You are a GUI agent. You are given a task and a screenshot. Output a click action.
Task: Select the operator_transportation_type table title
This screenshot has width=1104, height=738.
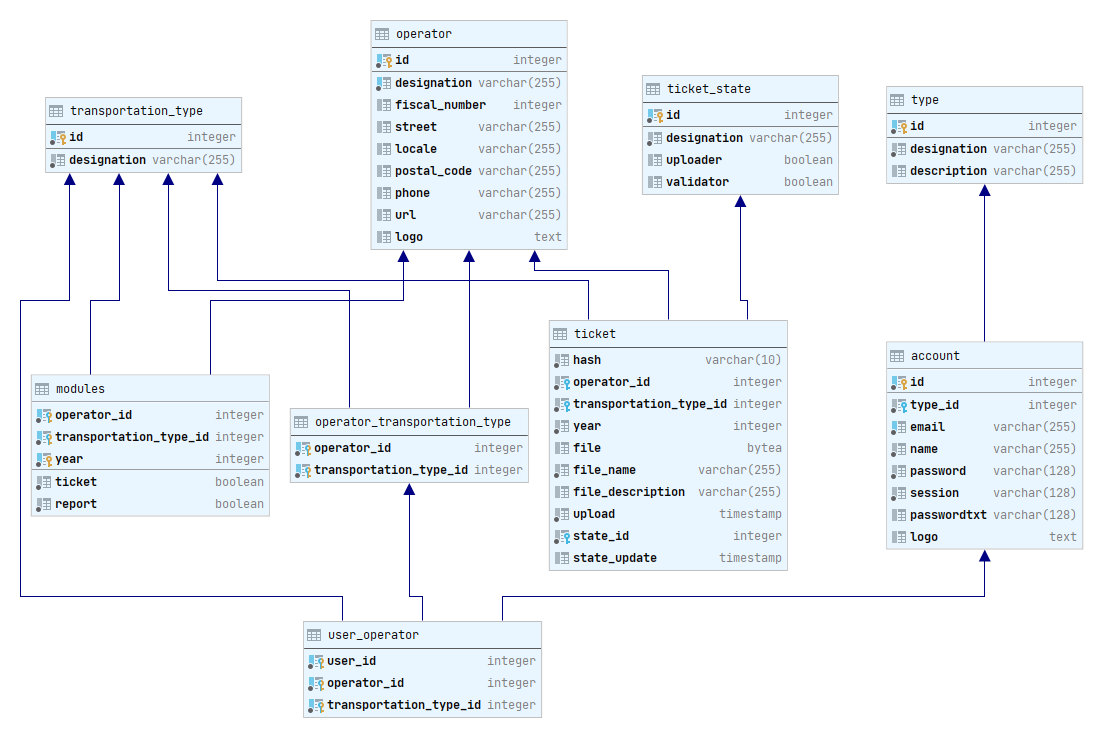pos(412,422)
